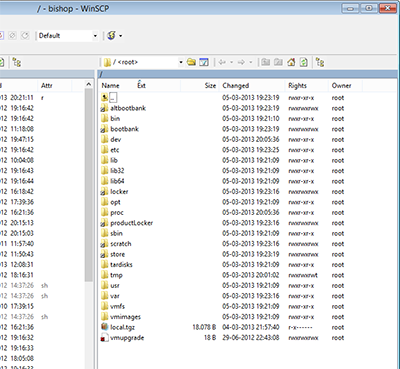Click the '18 B' size of vmupgrade
Viewport: 400px width, 369px height.
[x=210, y=338]
